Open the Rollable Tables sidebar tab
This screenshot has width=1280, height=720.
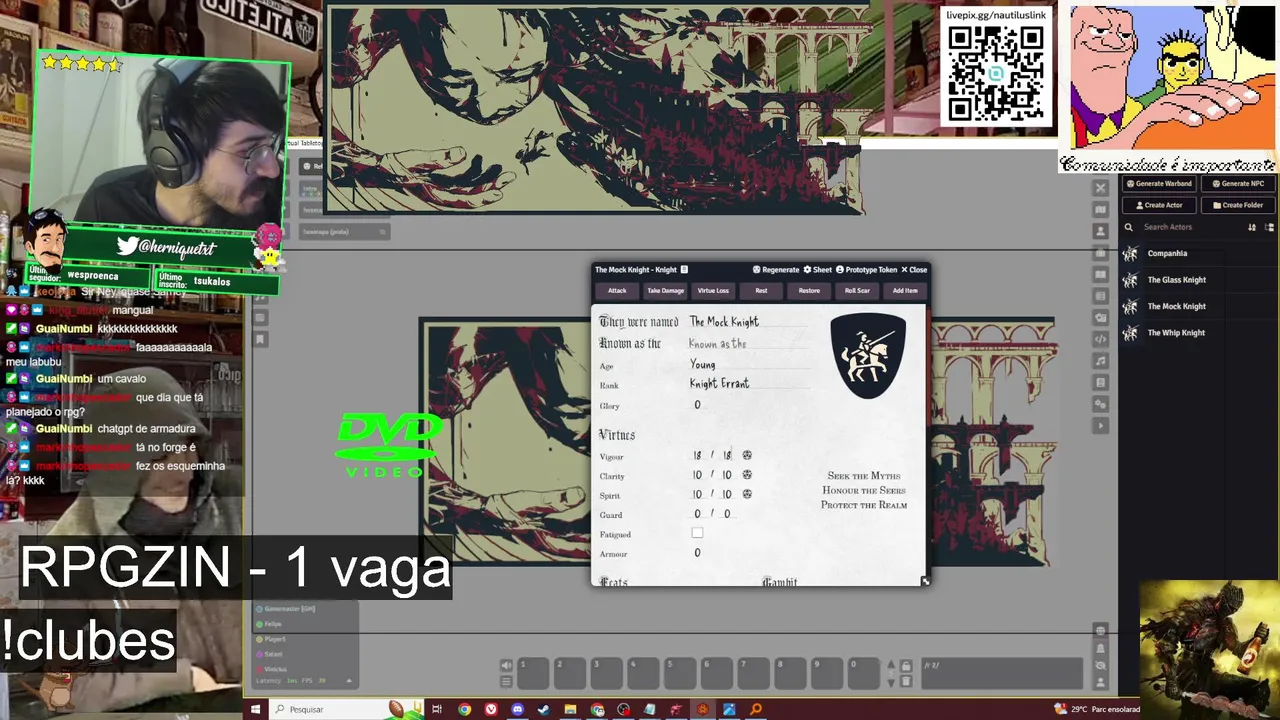1101,296
